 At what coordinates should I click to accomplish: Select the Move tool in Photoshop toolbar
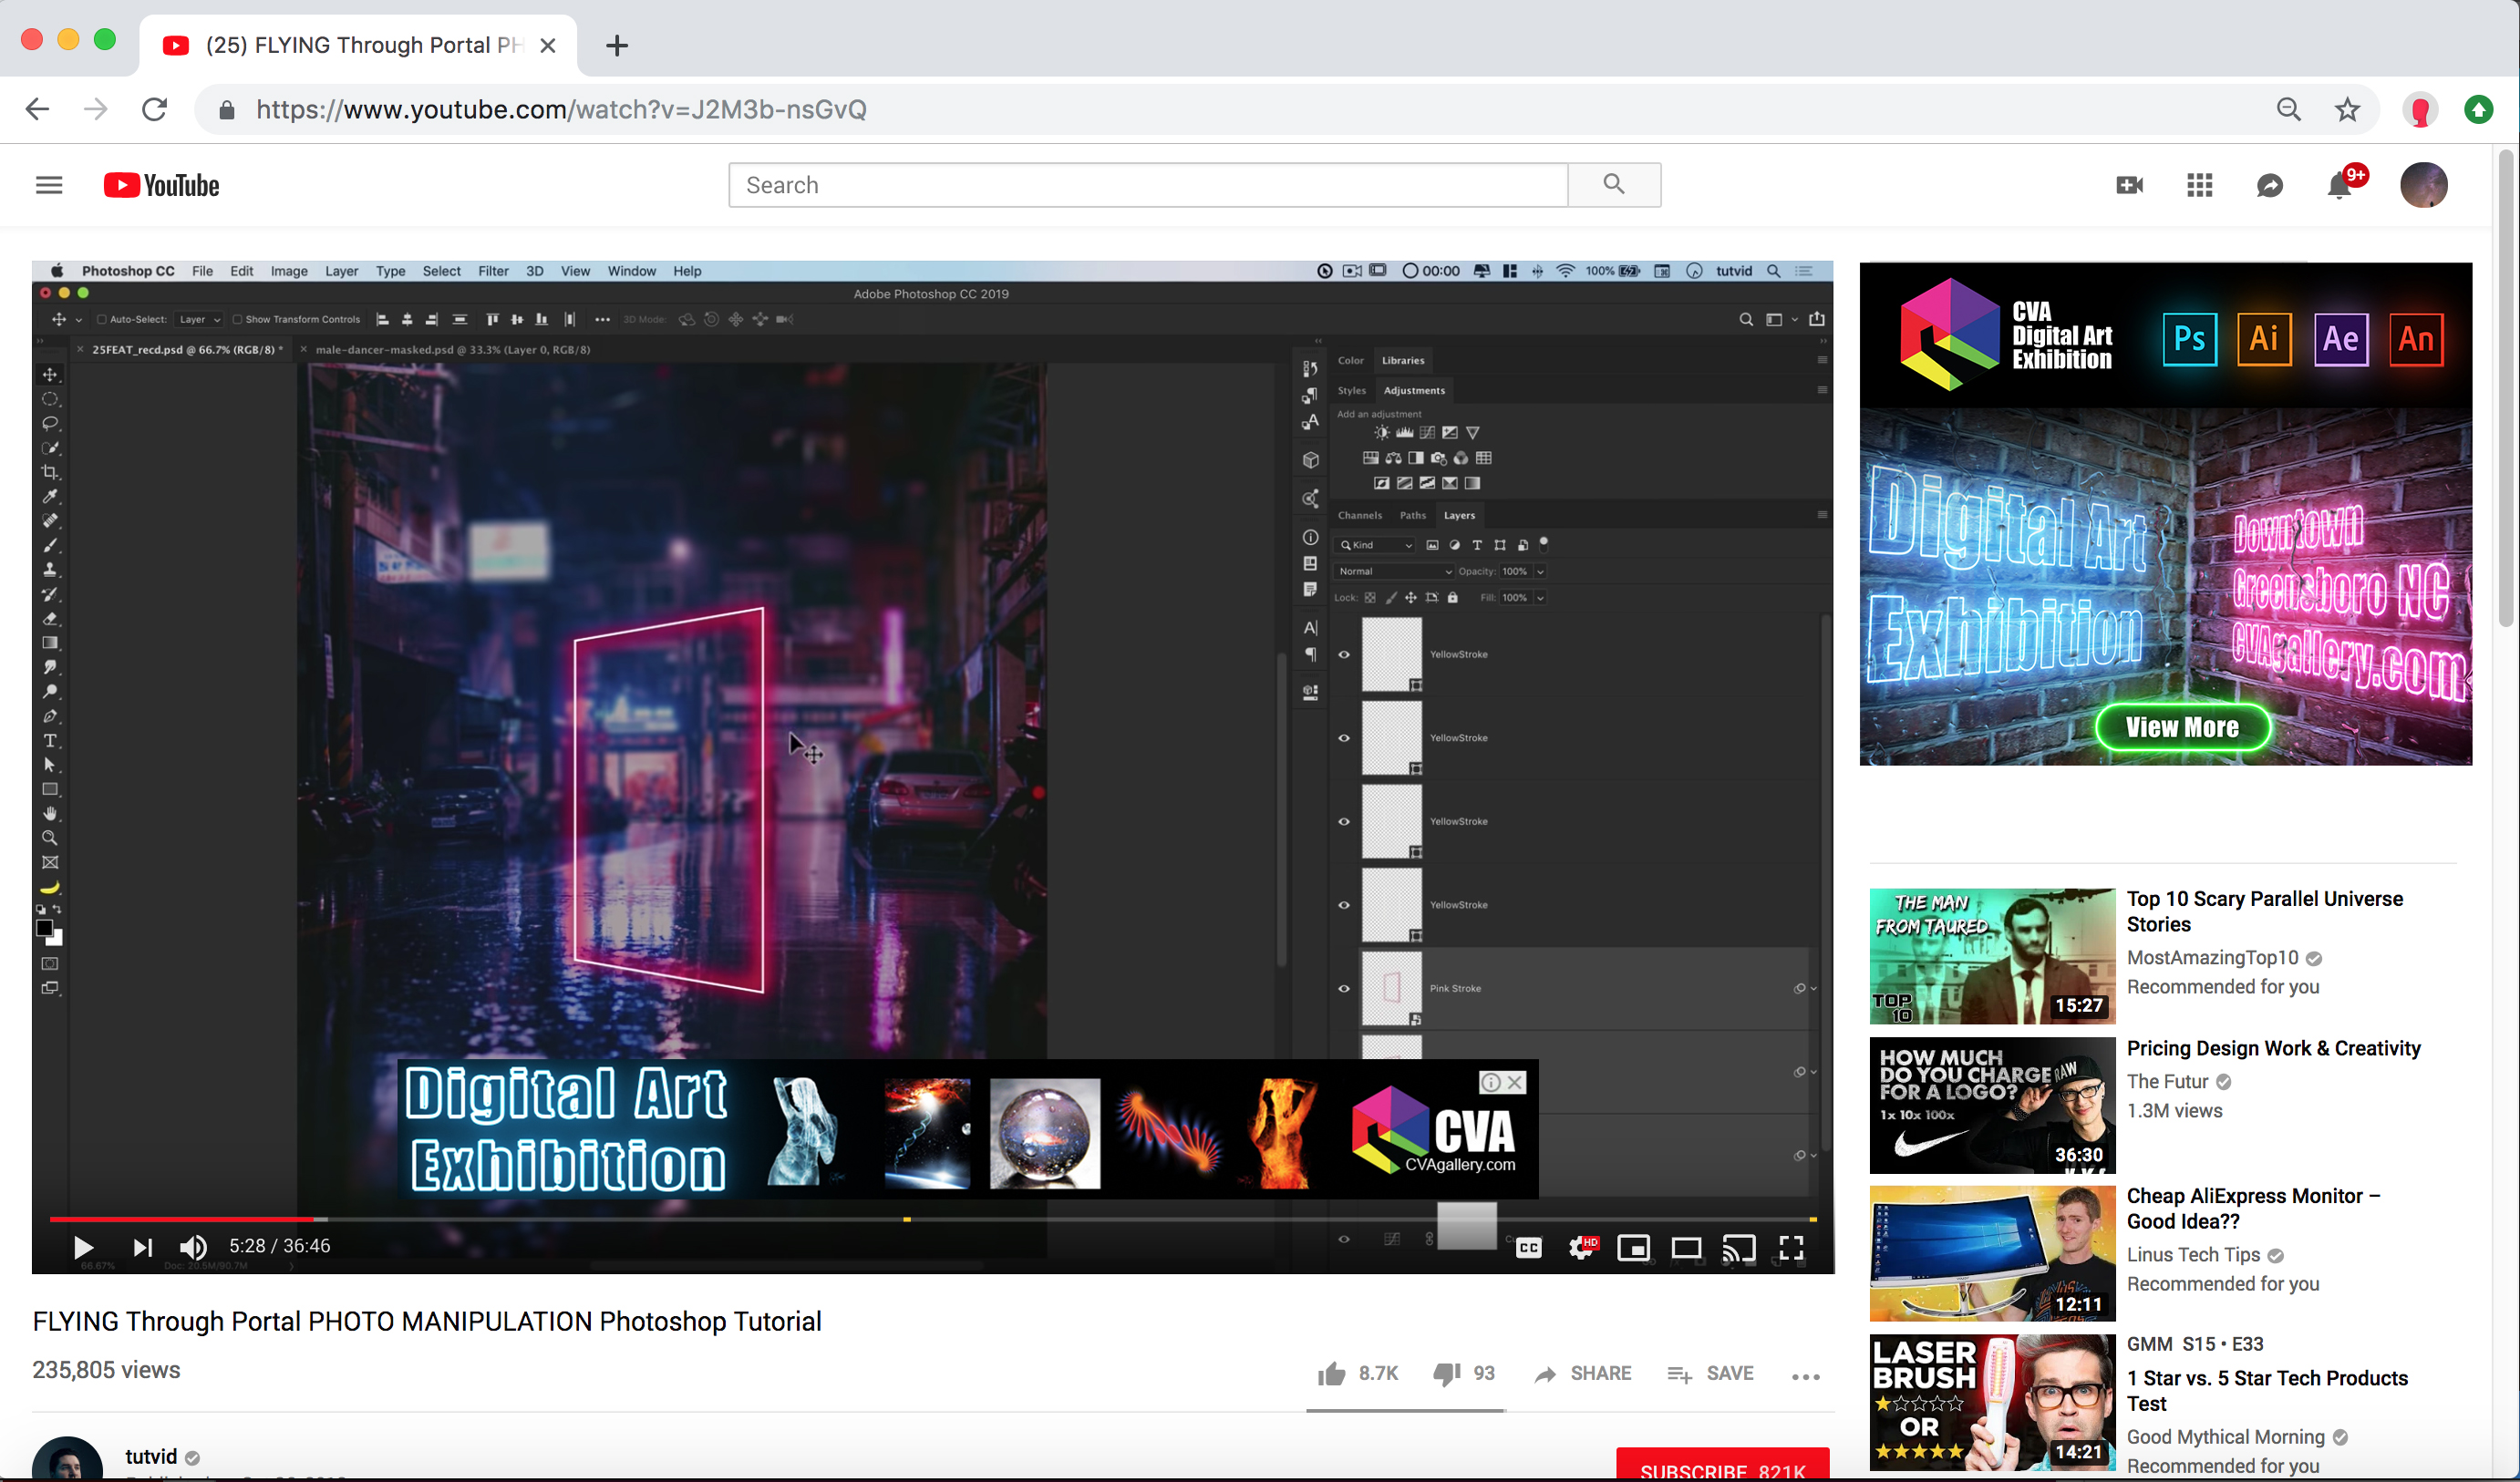[x=50, y=375]
